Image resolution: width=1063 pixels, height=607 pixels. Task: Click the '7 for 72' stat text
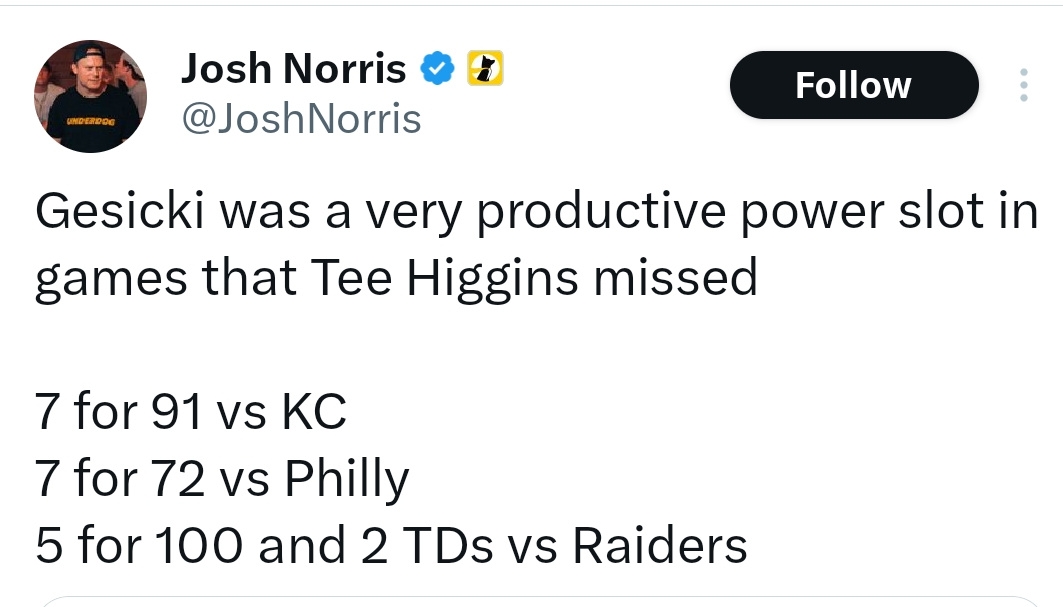tap(120, 478)
